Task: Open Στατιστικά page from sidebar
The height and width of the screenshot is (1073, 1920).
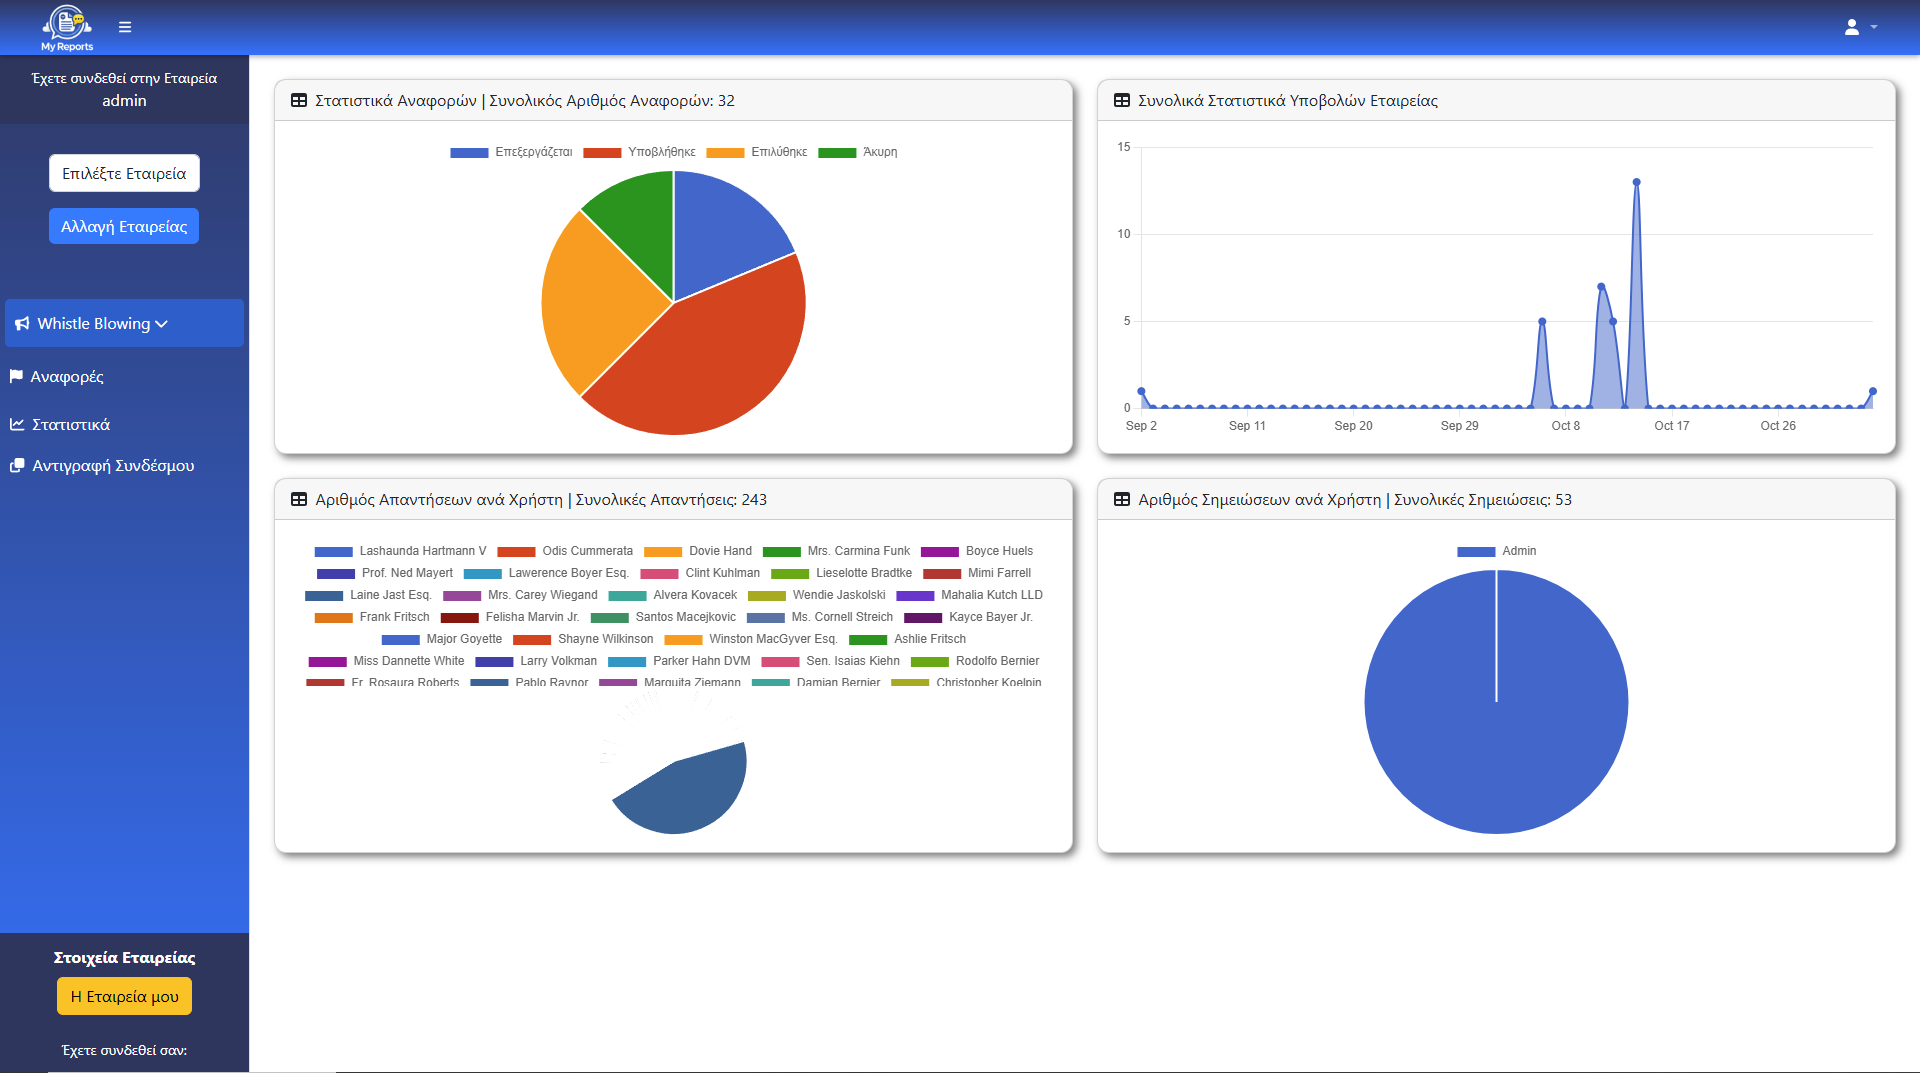Action: click(x=71, y=425)
